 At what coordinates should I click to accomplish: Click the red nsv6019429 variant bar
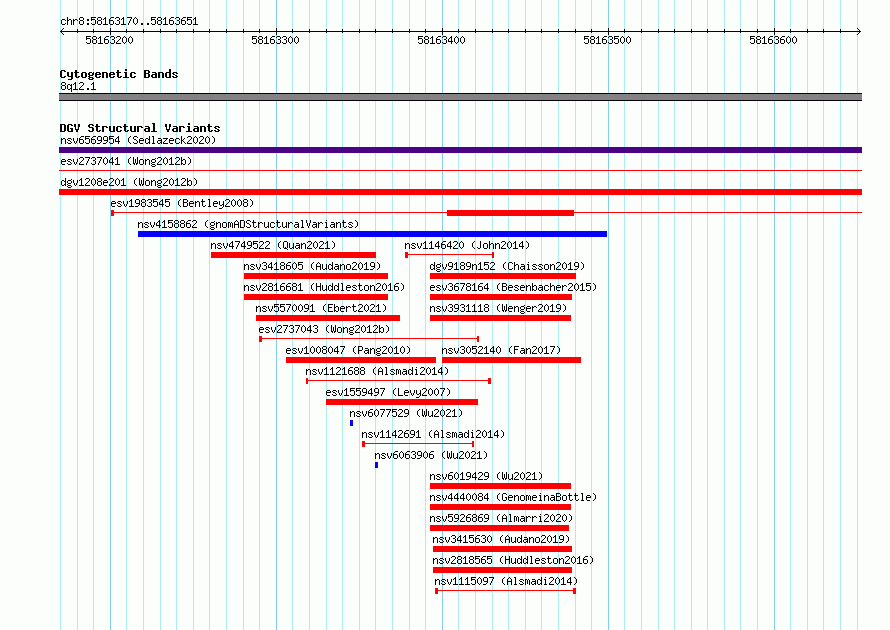(500, 486)
